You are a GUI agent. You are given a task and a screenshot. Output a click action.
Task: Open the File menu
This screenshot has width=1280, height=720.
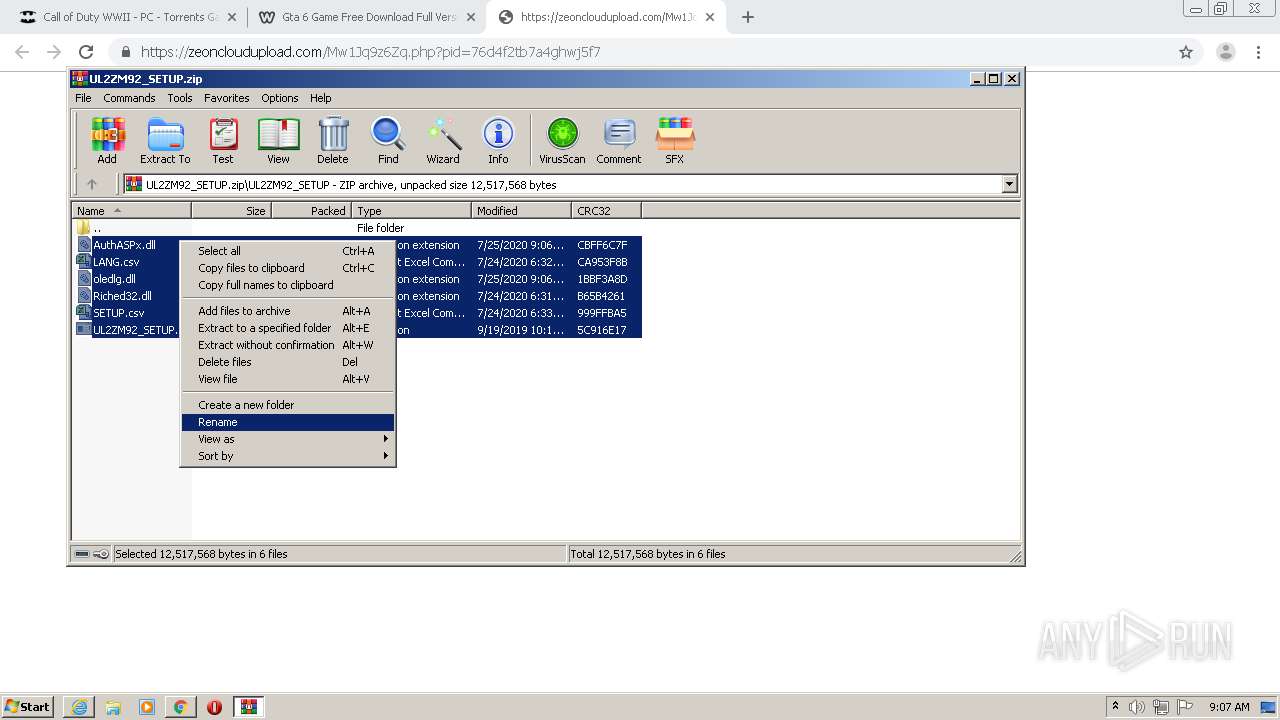coord(83,98)
